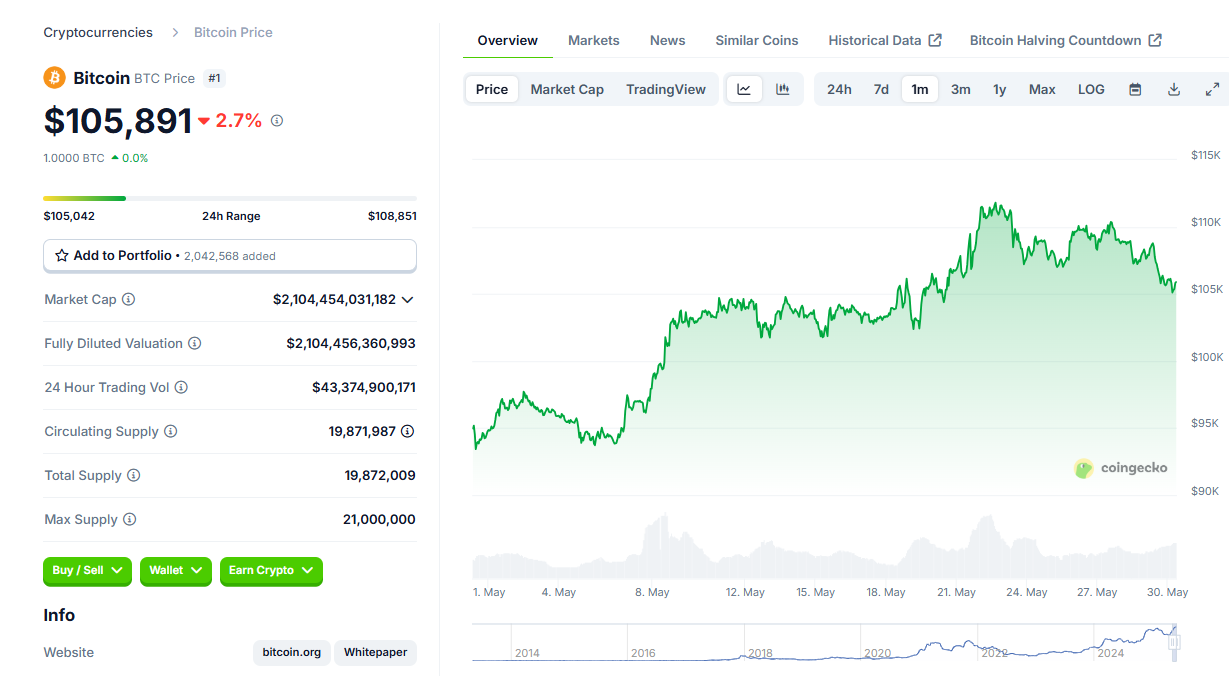The image size is (1229, 676).
Task: Open the Similar Coins tab
Action: pos(757,40)
